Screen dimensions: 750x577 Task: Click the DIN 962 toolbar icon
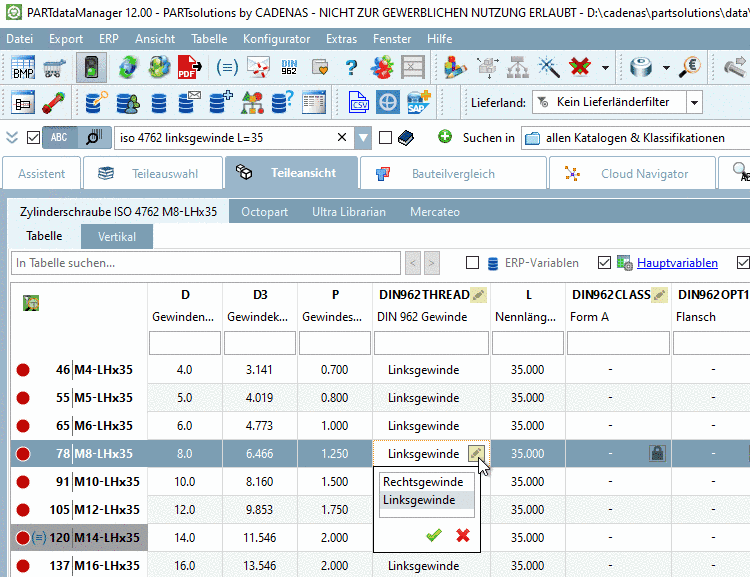coord(291,68)
